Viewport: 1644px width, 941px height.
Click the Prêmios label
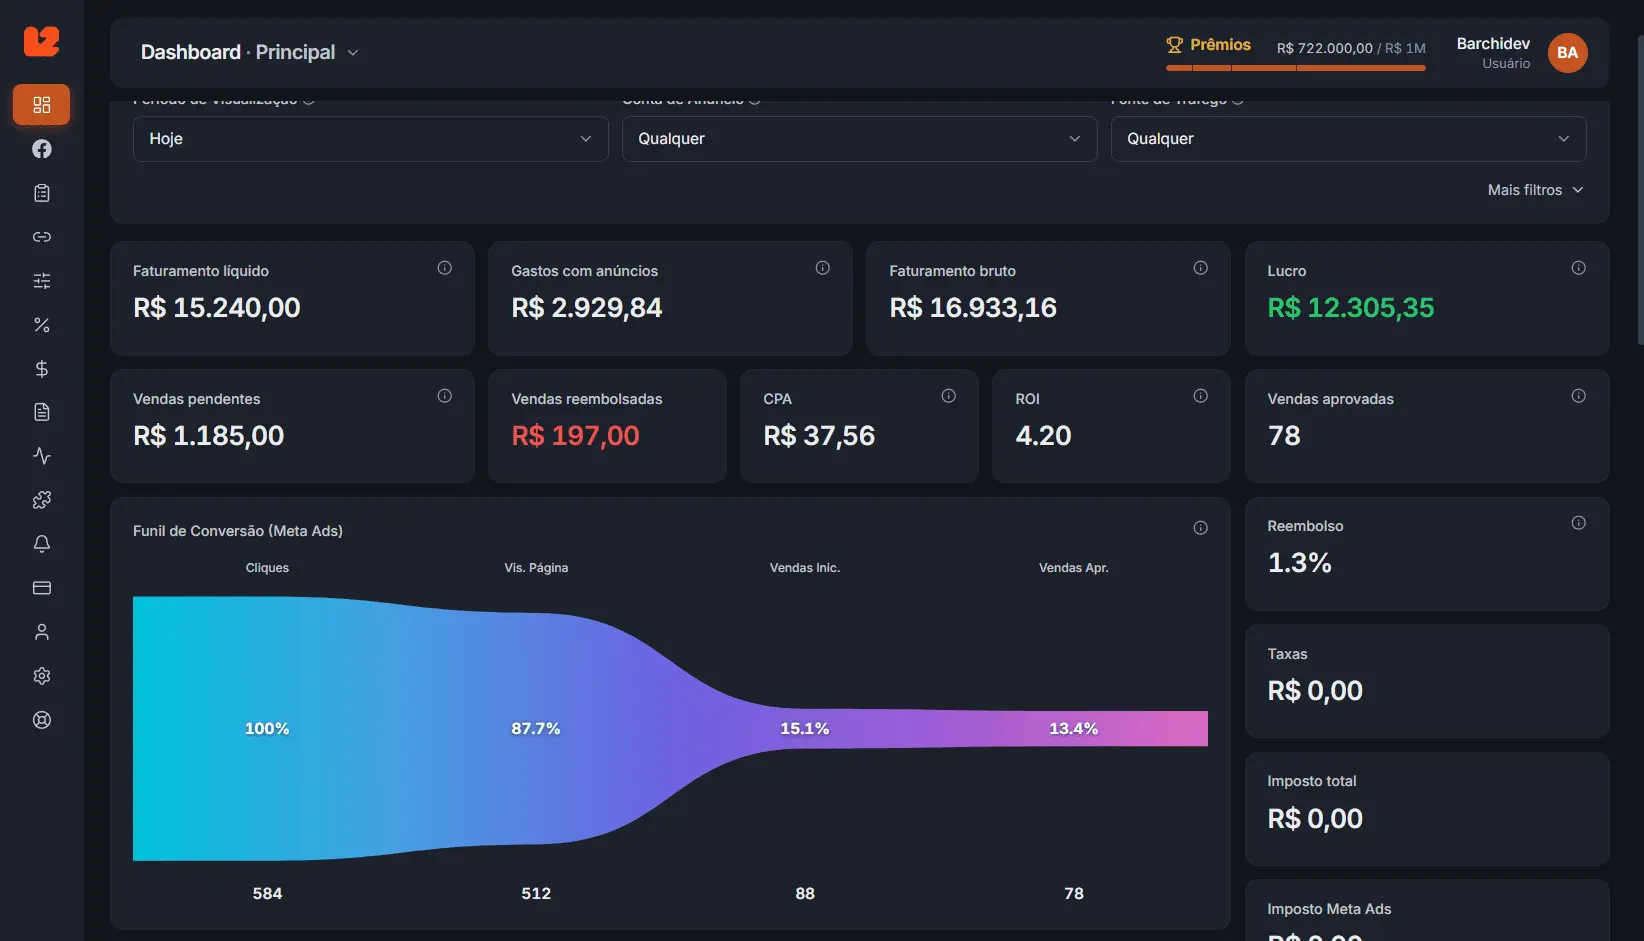[1220, 45]
